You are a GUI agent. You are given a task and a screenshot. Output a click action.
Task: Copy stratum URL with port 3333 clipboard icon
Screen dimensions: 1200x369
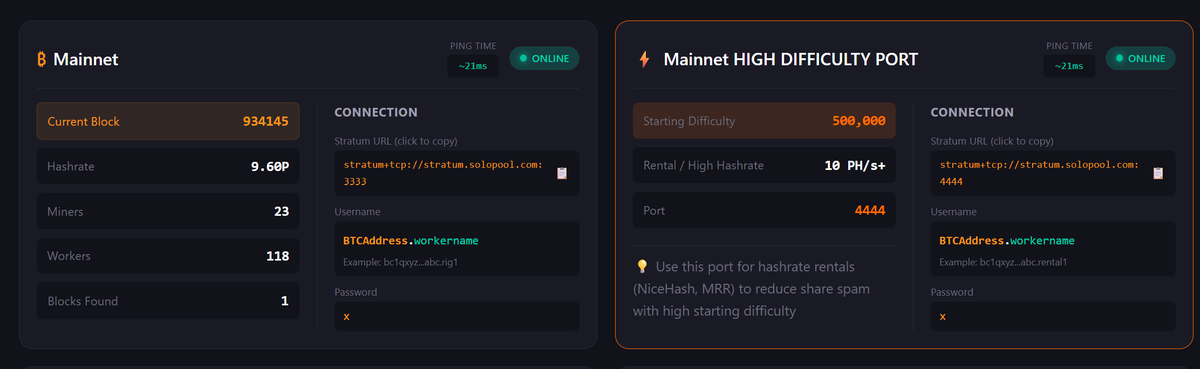pyautogui.click(x=562, y=173)
